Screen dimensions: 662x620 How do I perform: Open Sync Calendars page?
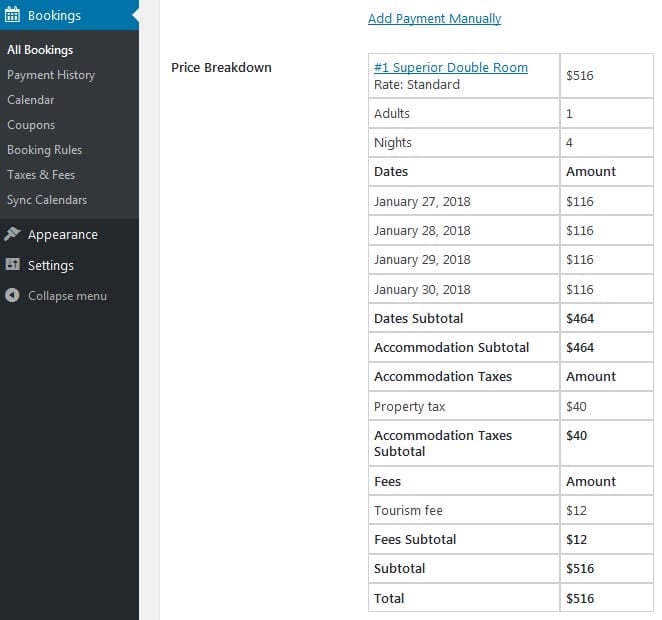47,200
